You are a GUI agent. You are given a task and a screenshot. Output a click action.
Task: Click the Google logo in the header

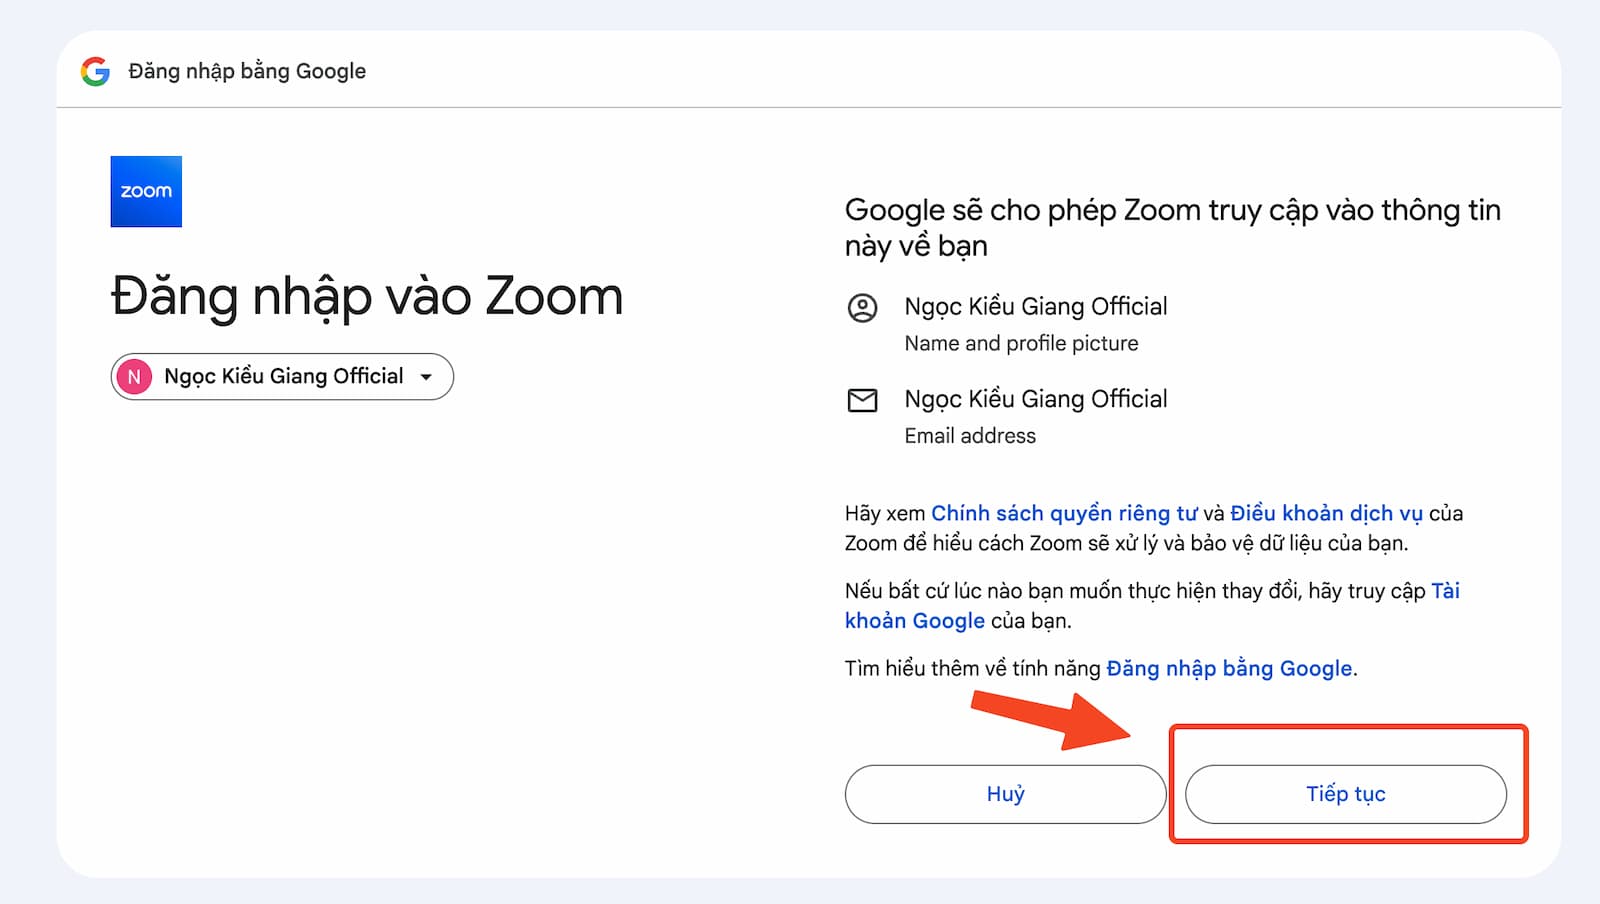[x=95, y=70]
